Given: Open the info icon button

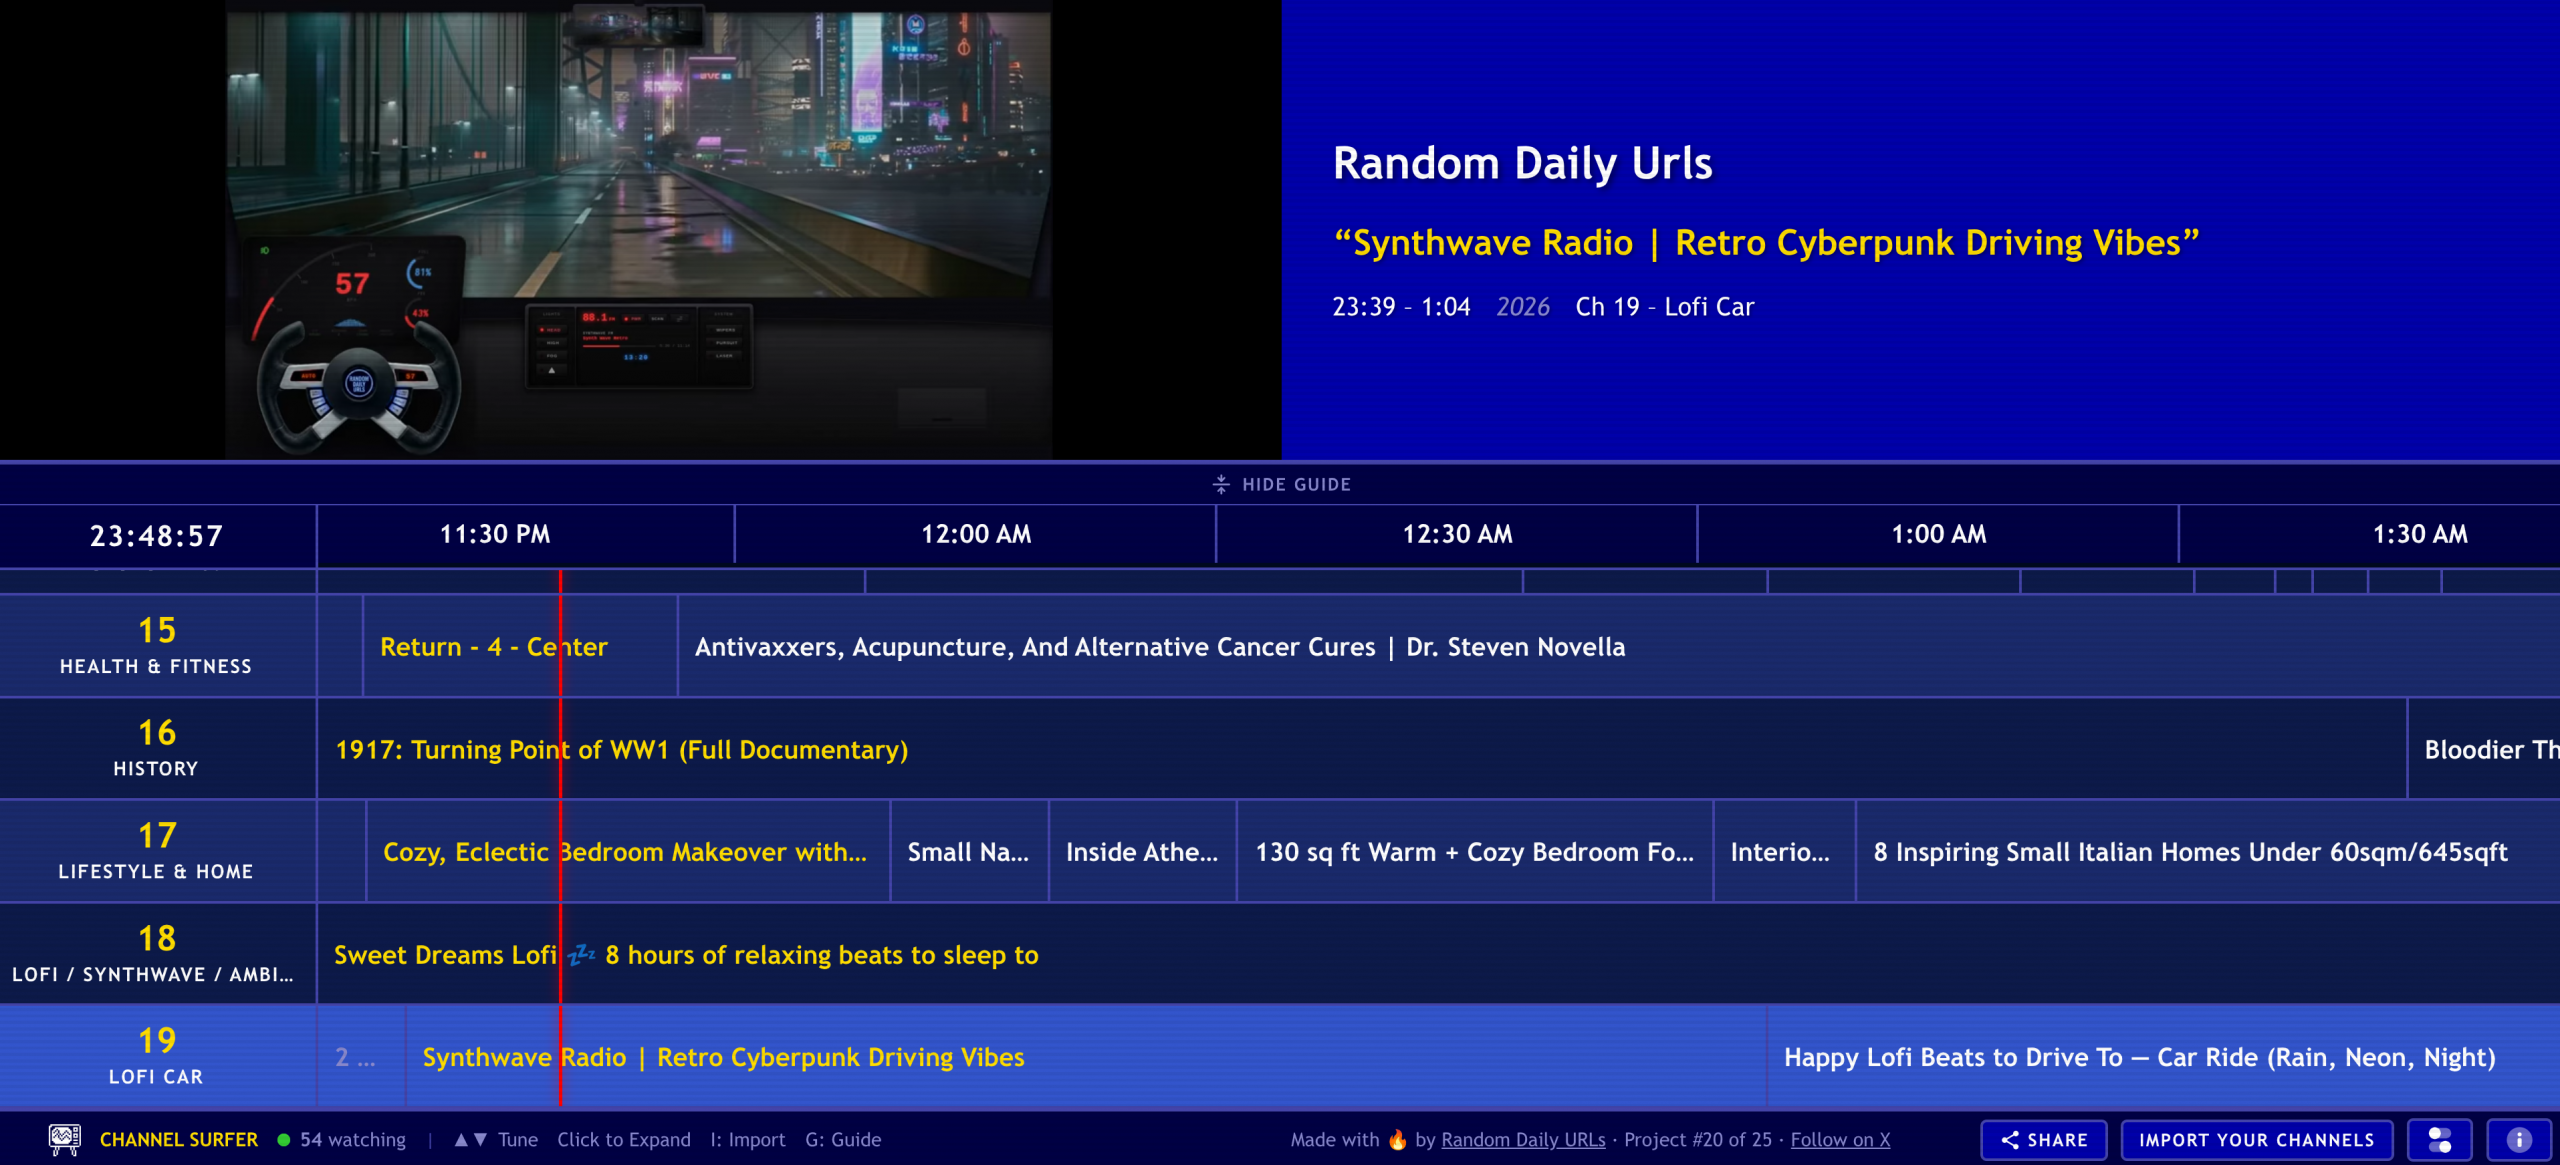Looking at the screenshot, I should pos(2519,1139).
